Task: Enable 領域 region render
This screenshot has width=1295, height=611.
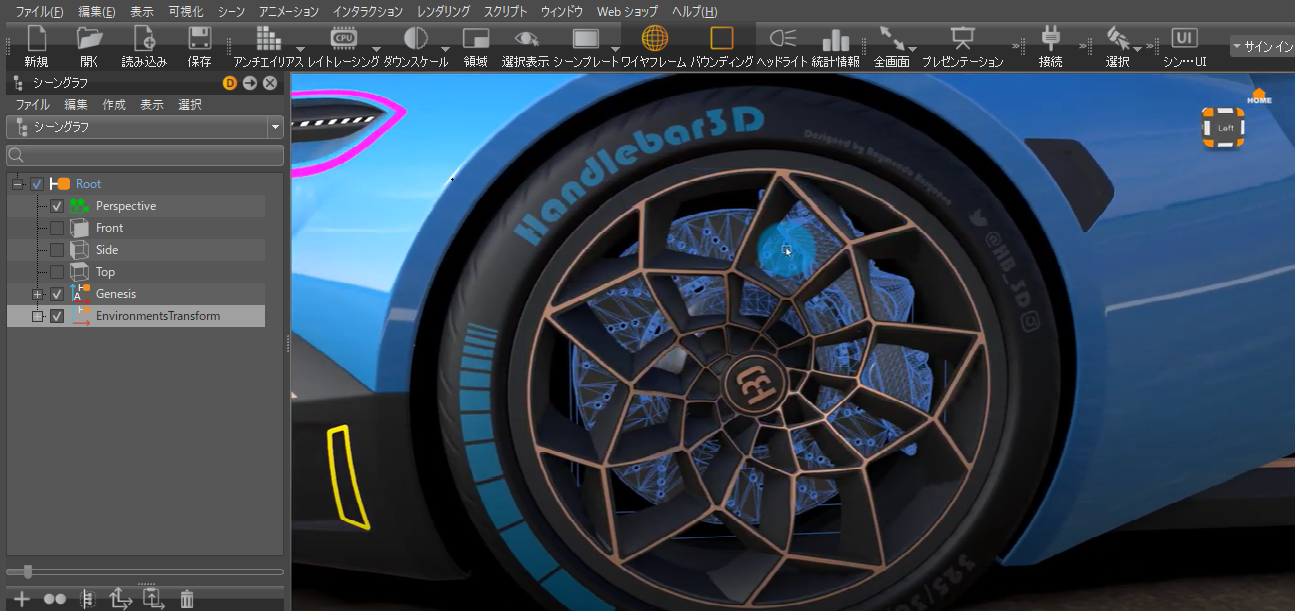Action: (x=475, y=46)
